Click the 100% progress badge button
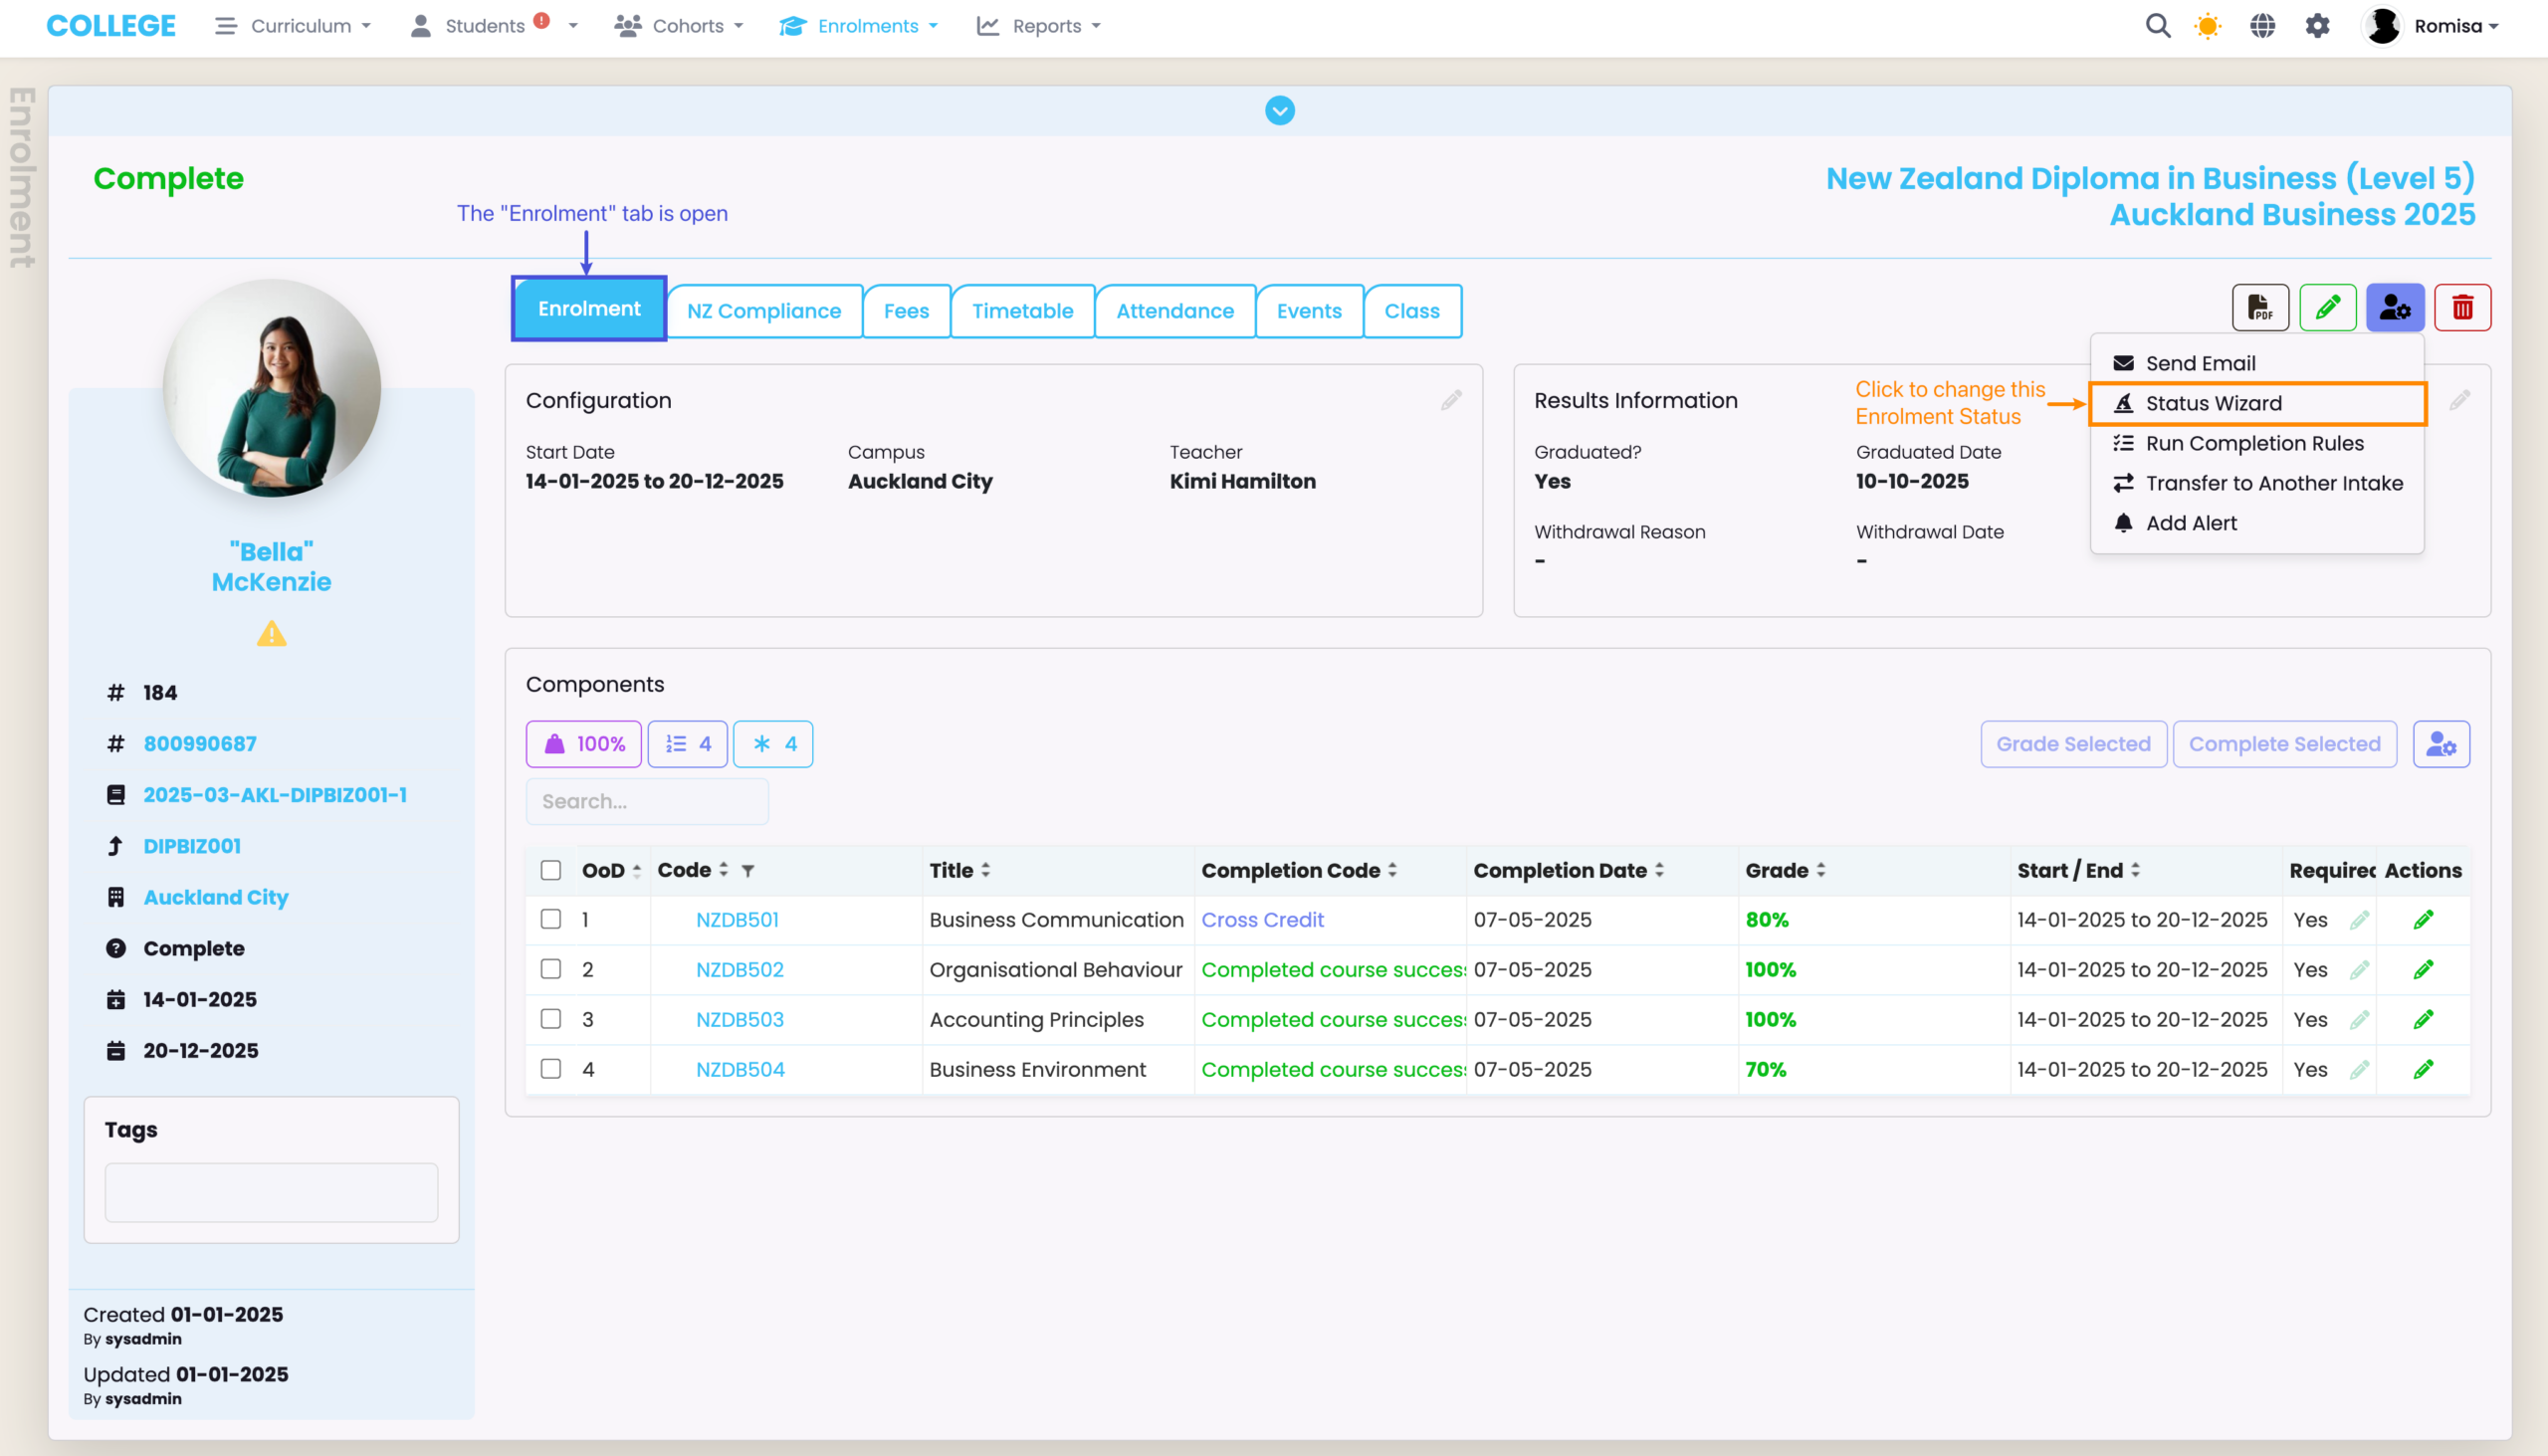Image resolution: width=2548 pixels, height=1456 pixels. 584,744
